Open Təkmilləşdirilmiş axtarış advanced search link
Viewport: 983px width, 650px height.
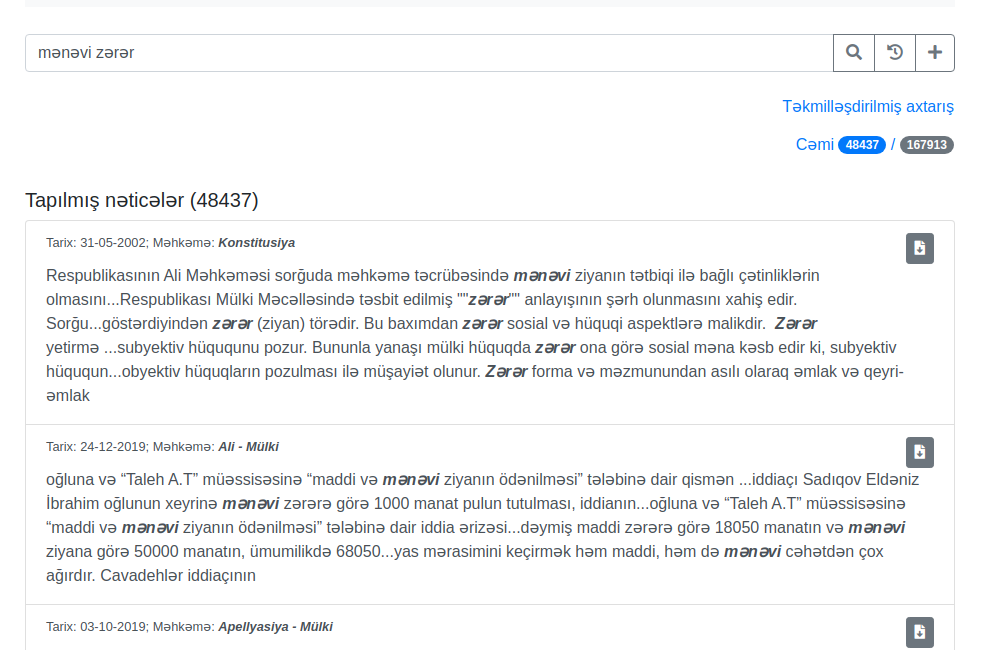[868, 107]
